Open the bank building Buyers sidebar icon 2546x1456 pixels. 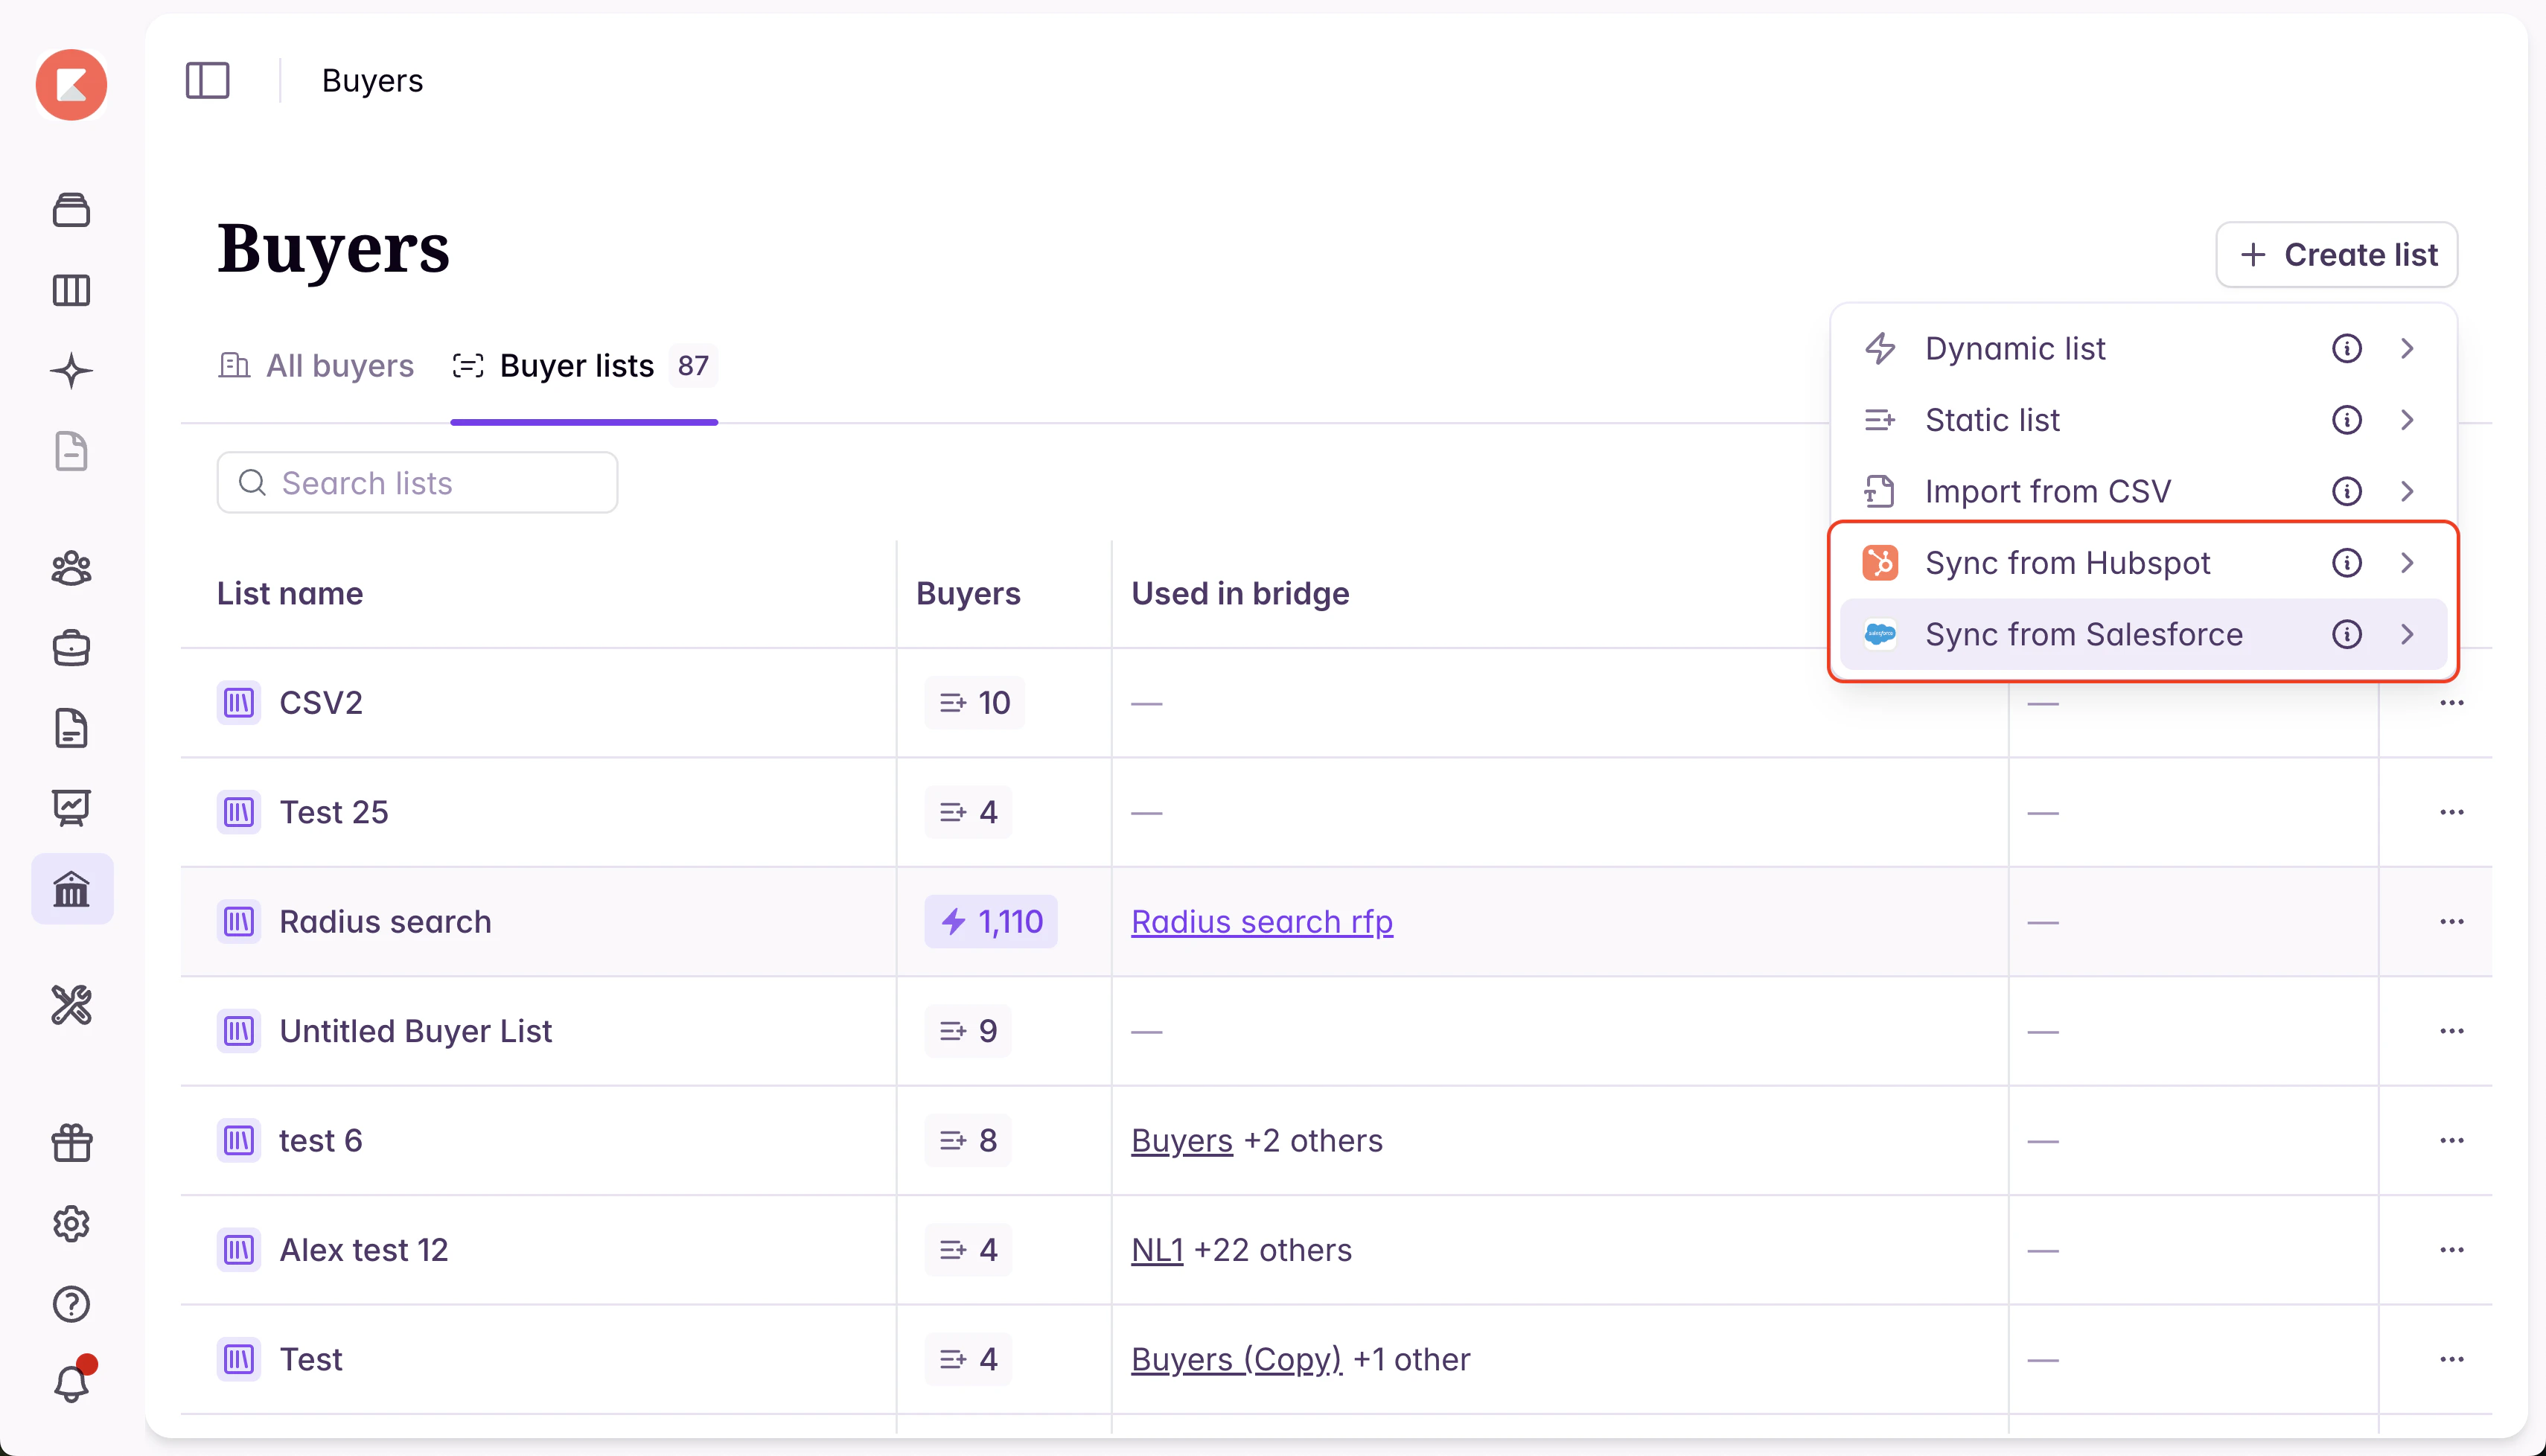pos(71,889)
